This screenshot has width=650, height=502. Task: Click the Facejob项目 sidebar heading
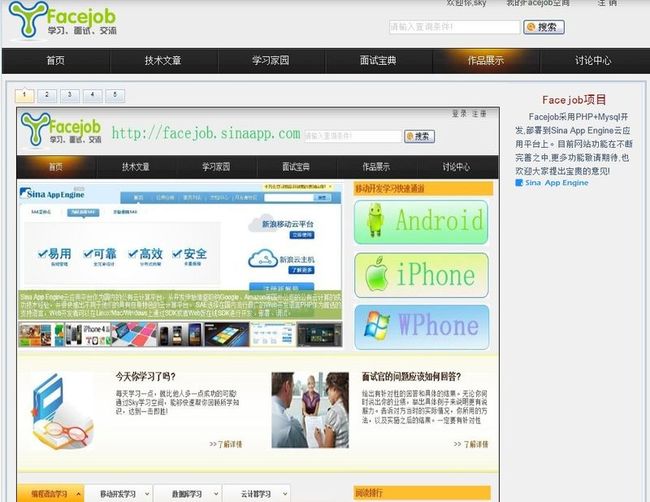tap(574, 100)
